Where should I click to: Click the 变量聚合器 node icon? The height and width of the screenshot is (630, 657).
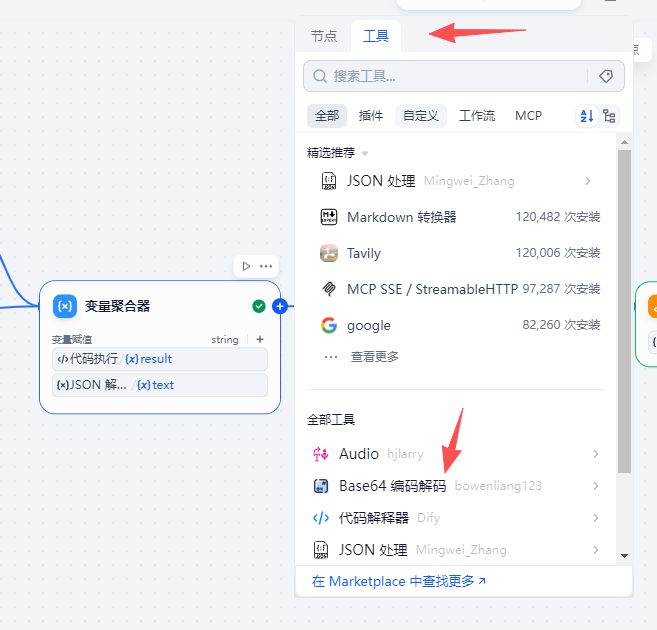pyautogui.click(x=65, y=306)
